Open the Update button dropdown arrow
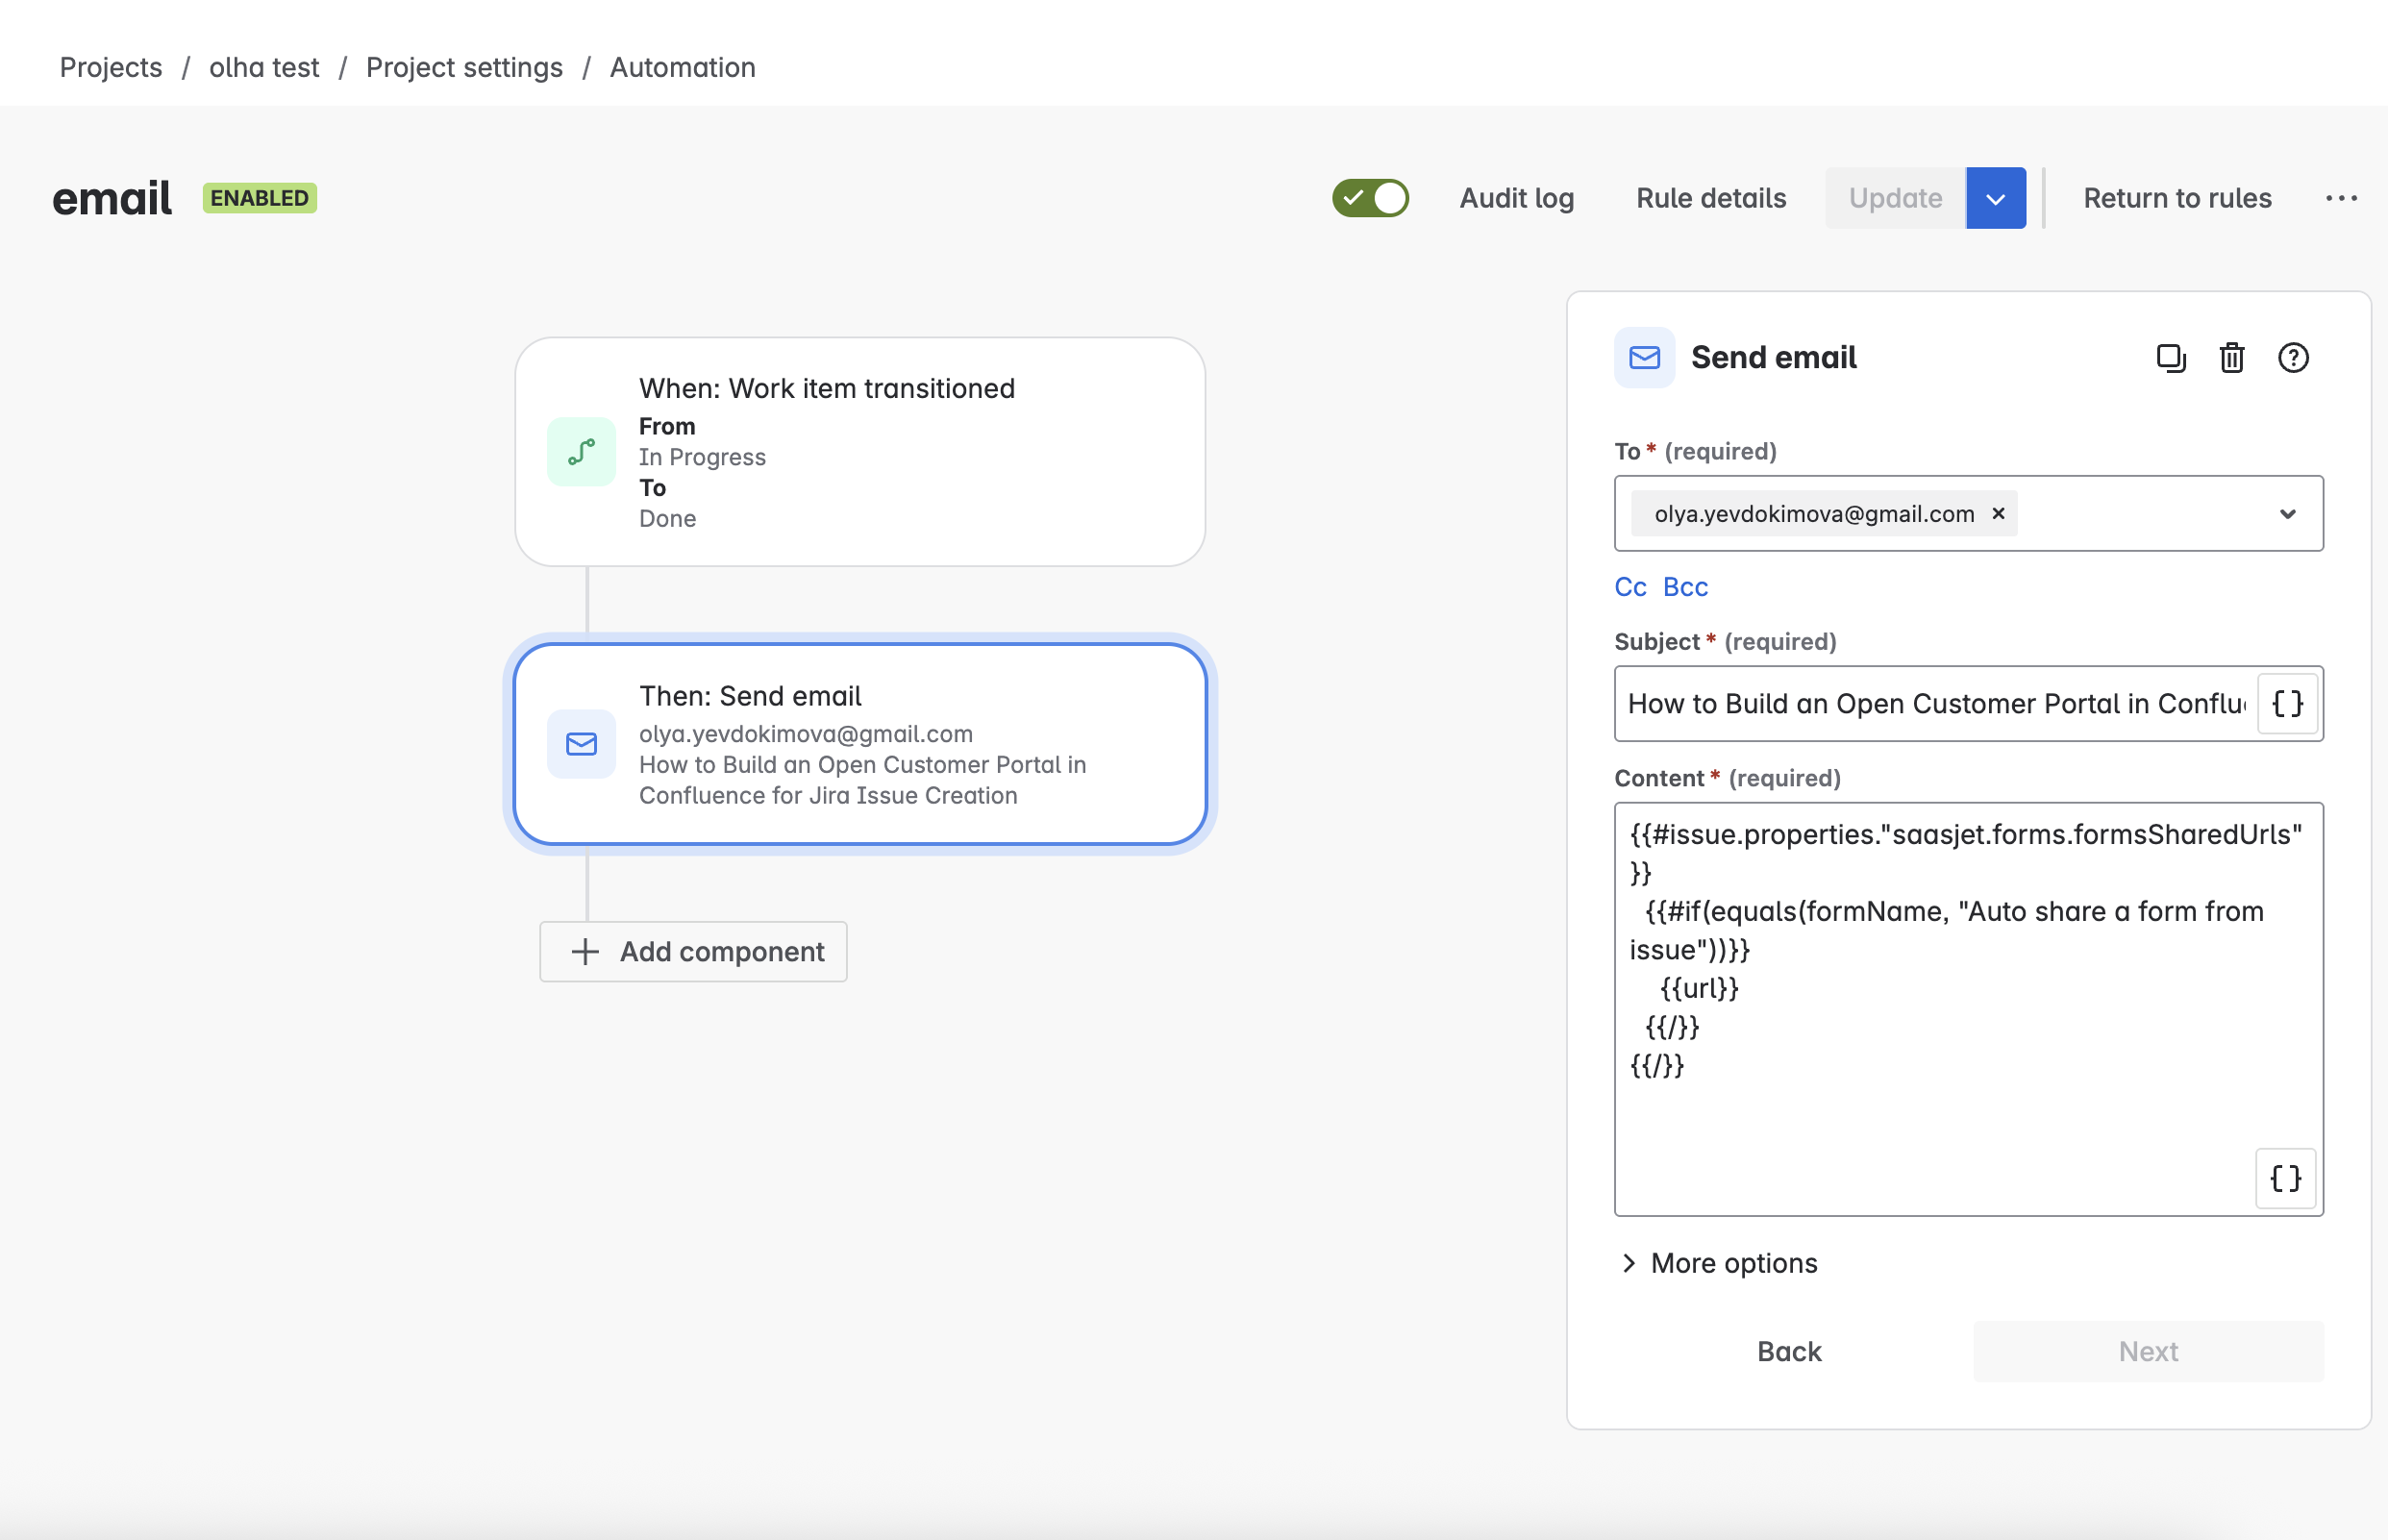This screenshot has height=1540, width=2388. [1995, 198]
